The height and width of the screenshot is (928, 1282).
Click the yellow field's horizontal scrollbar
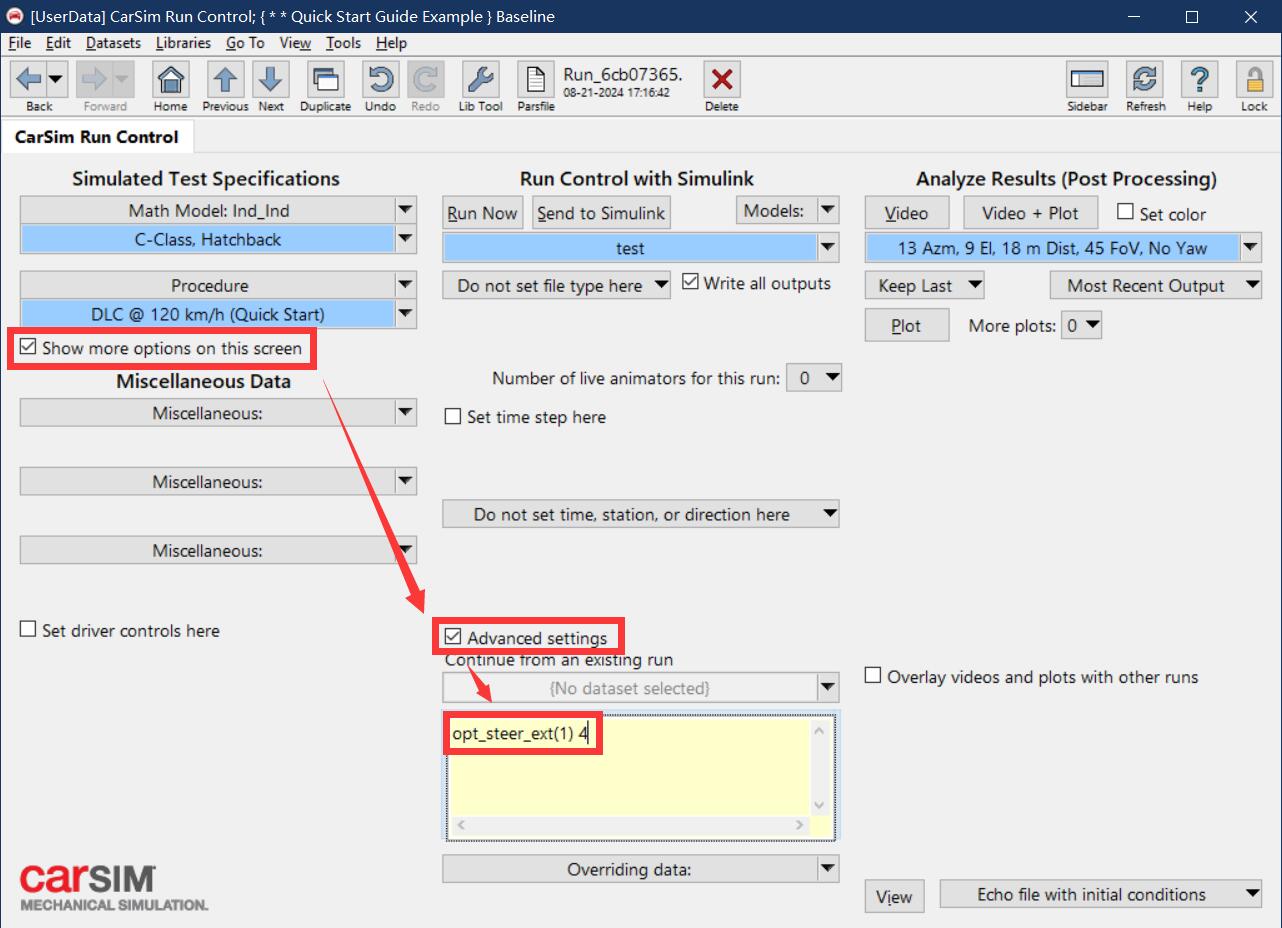629,825
